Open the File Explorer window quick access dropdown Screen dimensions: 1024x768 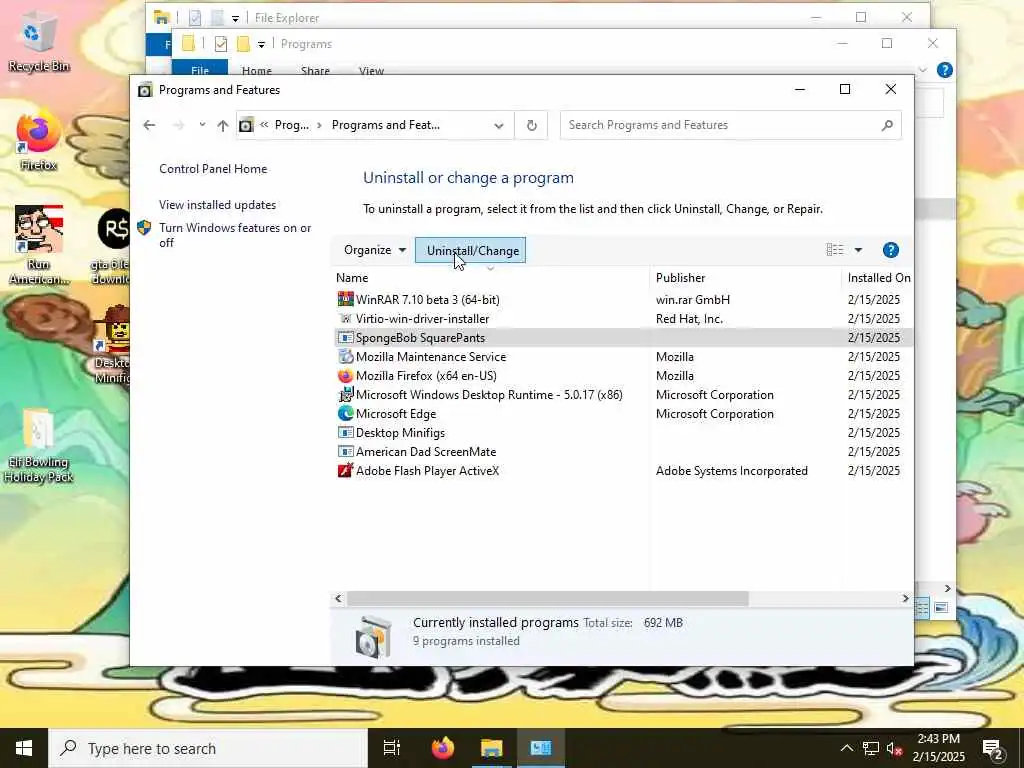pyautogui.click(x=235, y=18)
